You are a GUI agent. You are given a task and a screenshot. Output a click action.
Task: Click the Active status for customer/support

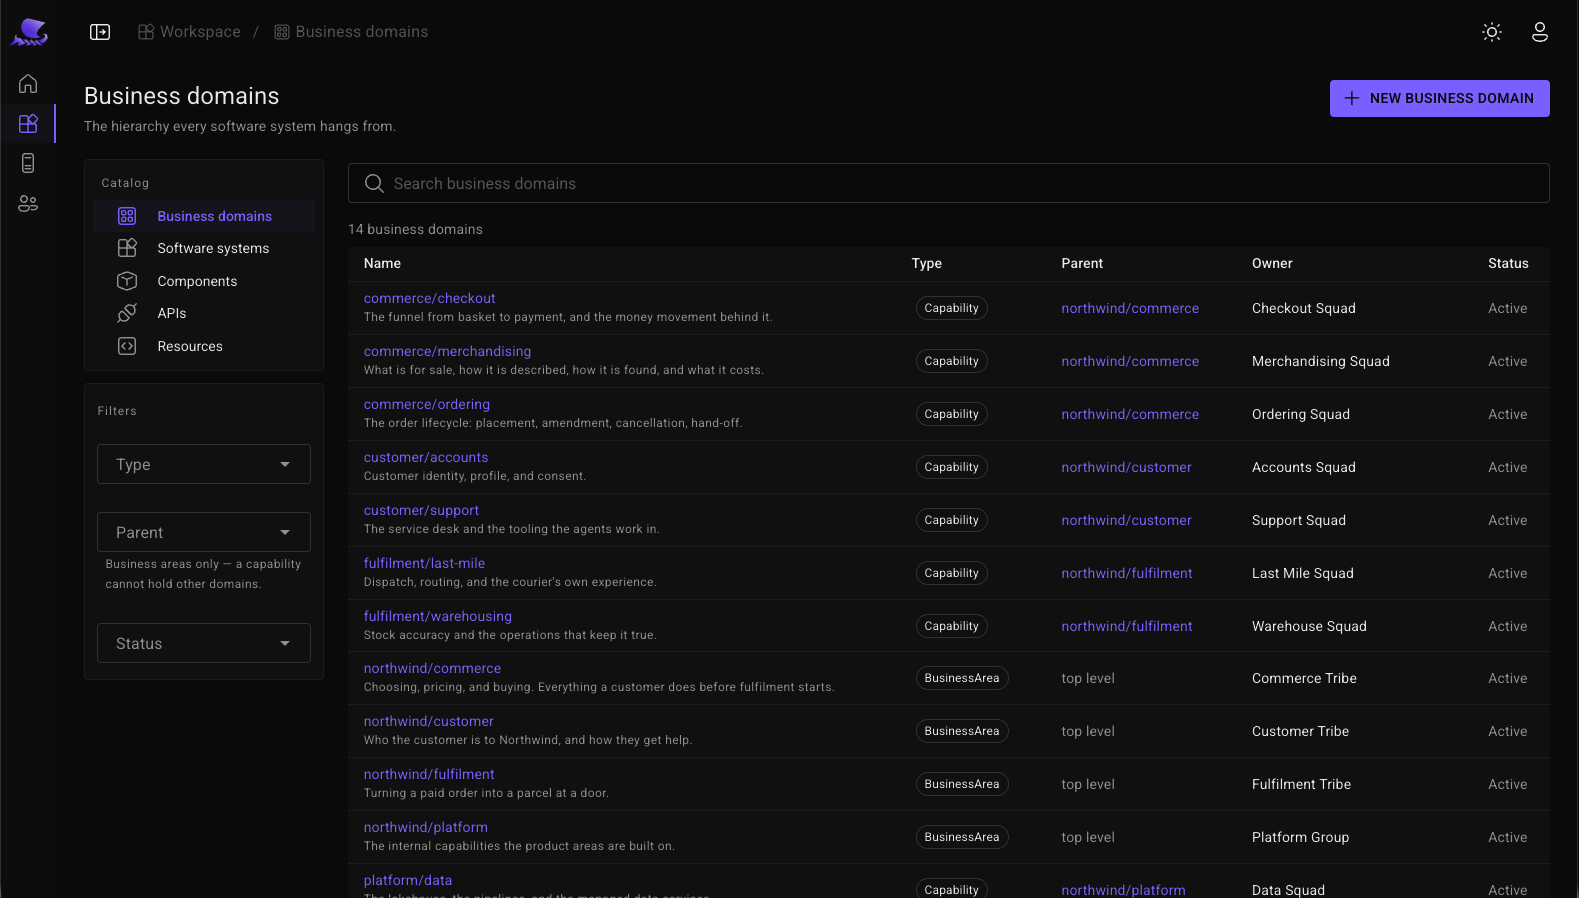[1507, 520]
